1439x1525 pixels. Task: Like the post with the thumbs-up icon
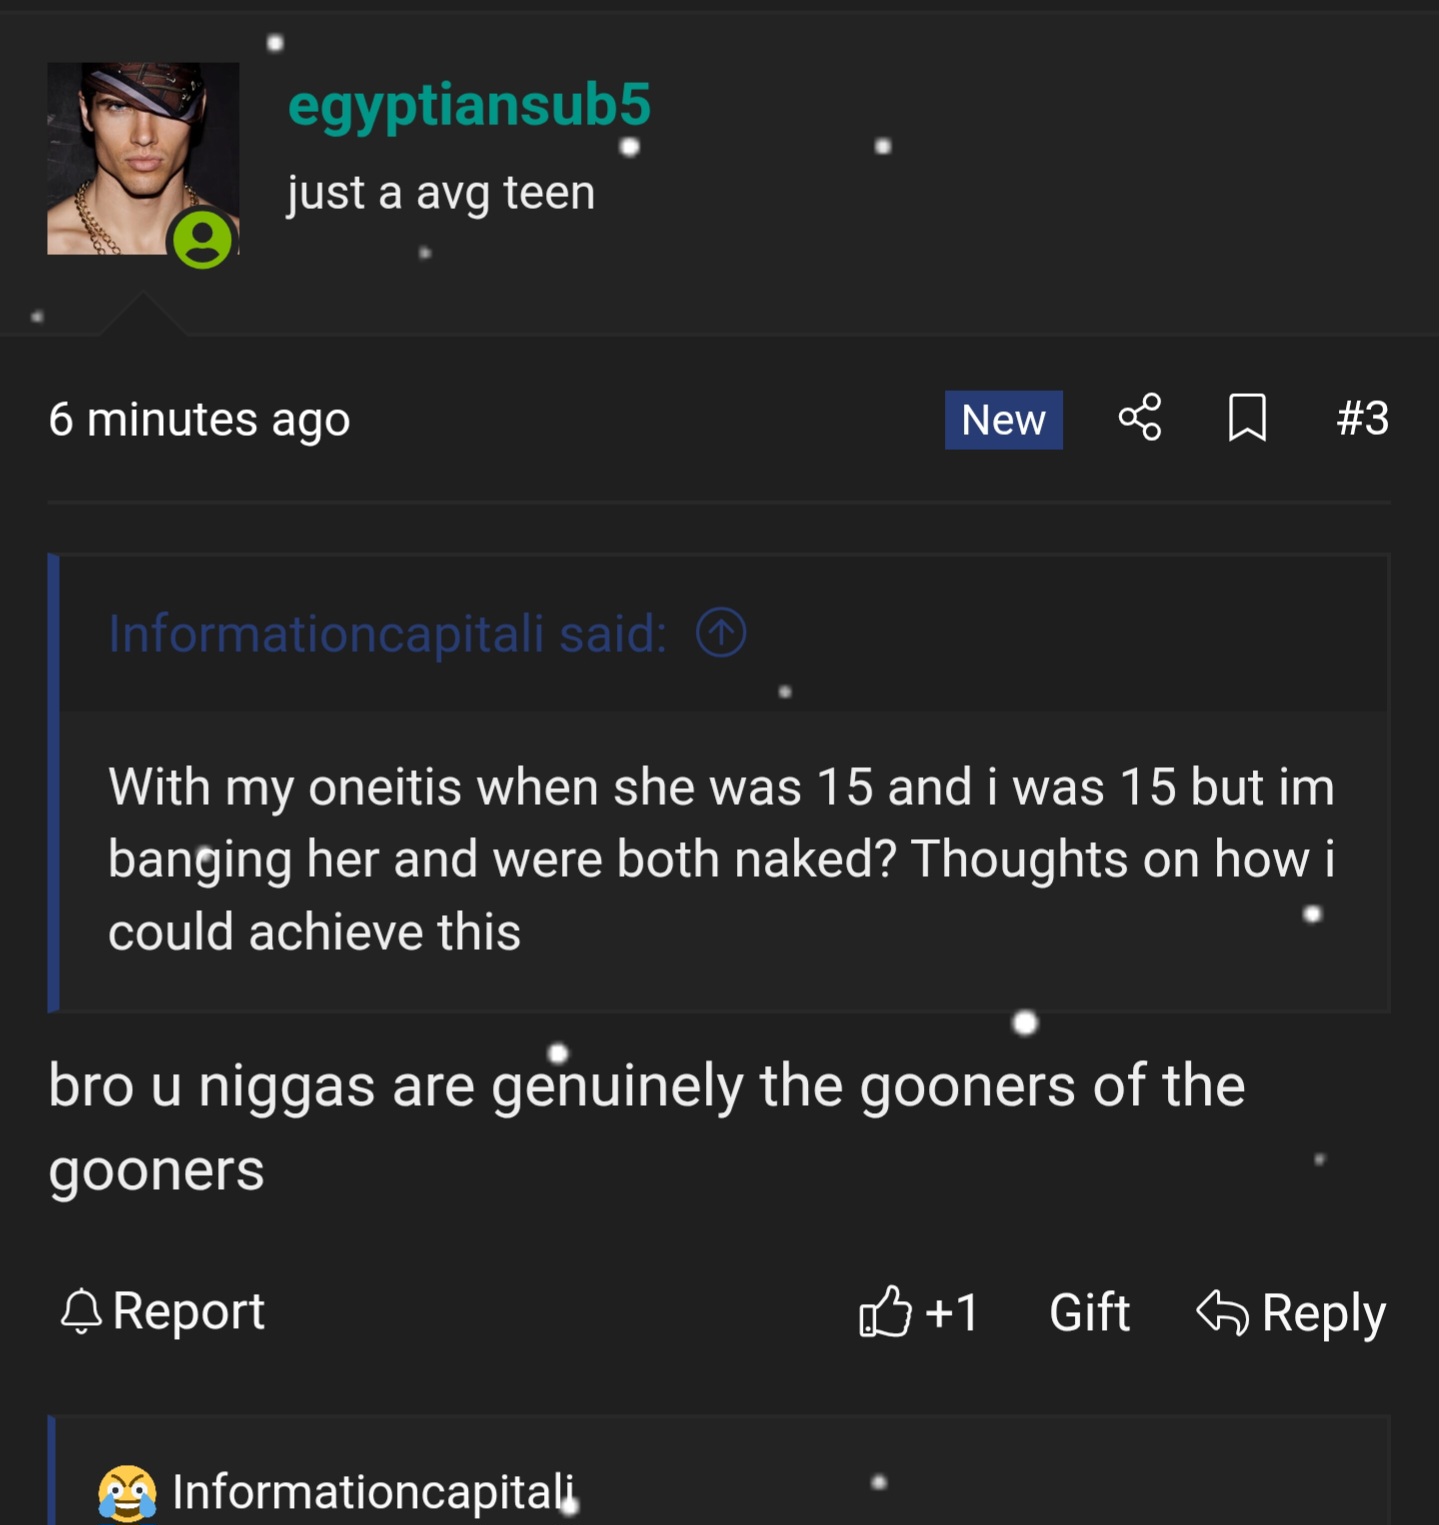885,1311
